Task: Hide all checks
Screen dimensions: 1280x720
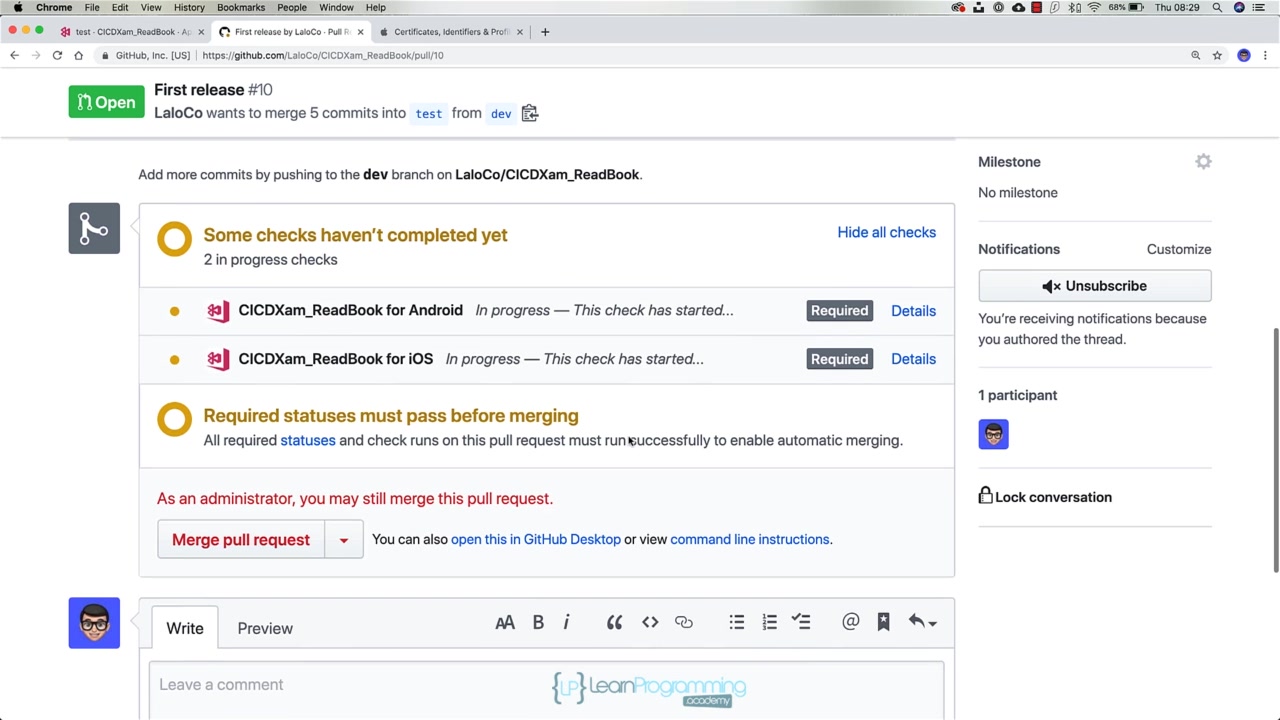Action: (x=887, y=232)
